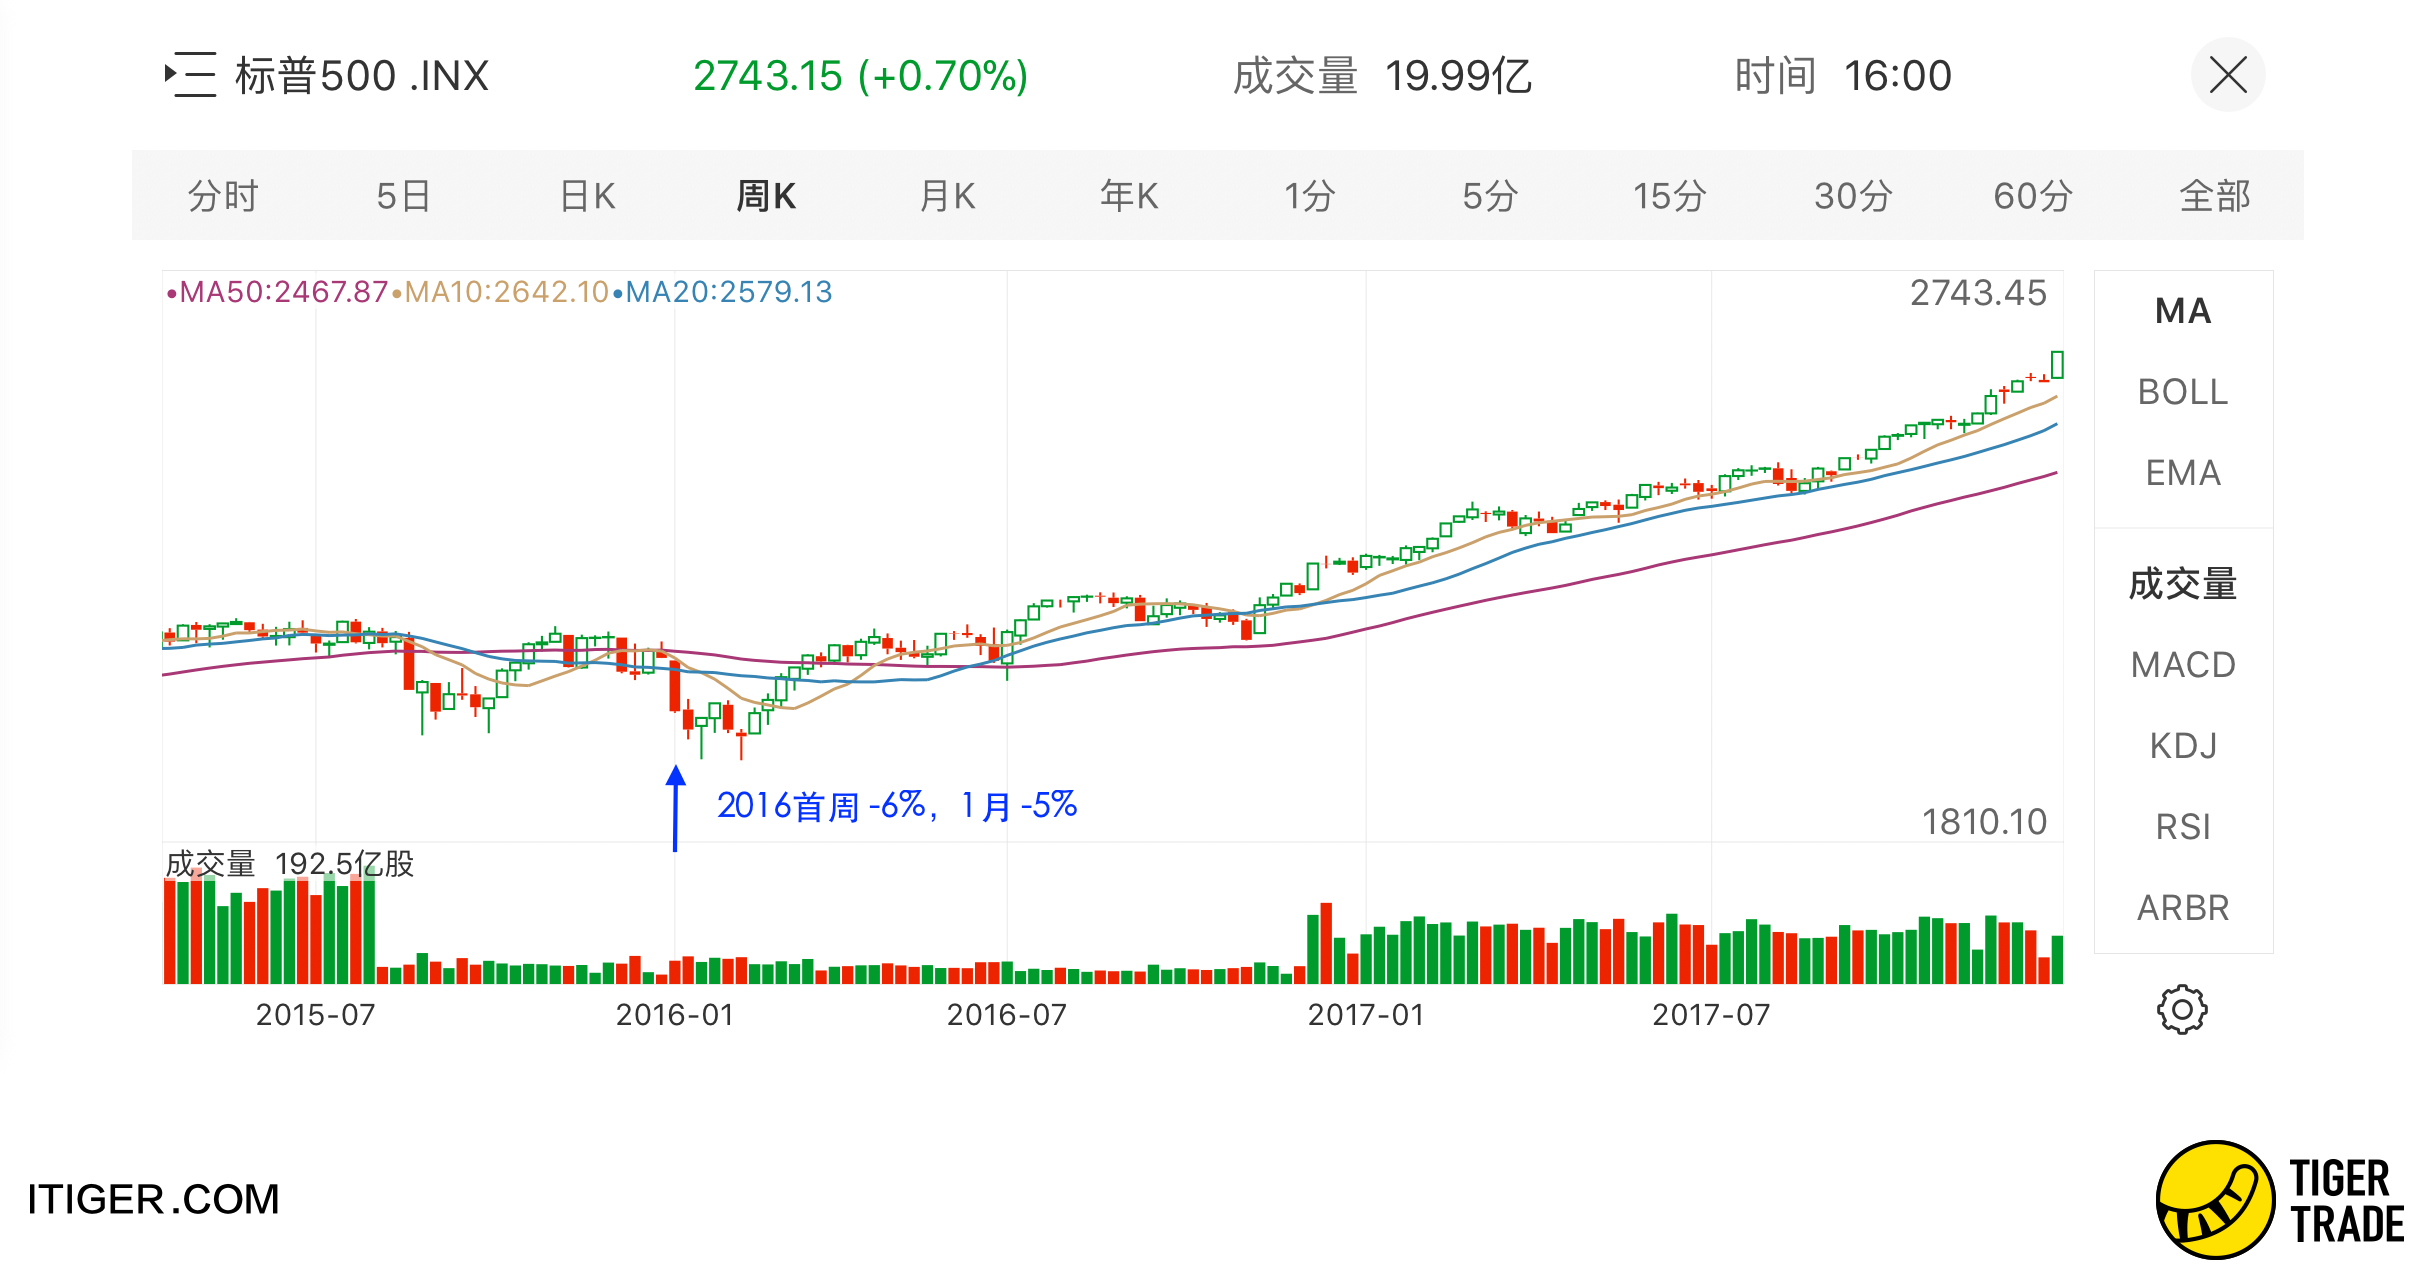Select the 60分 timeframe

[2032, 196]
